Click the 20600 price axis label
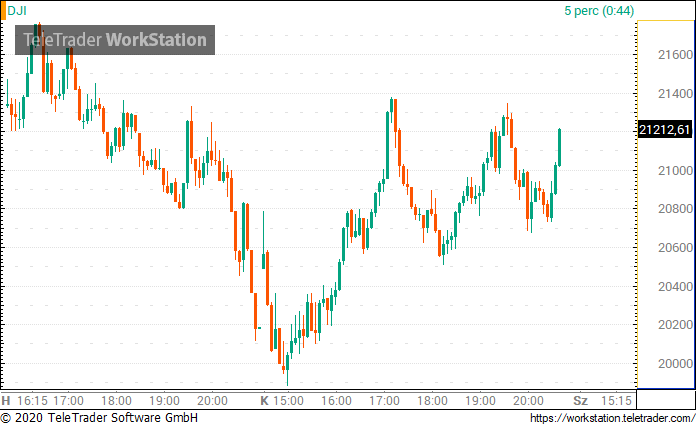 (675, 248)
